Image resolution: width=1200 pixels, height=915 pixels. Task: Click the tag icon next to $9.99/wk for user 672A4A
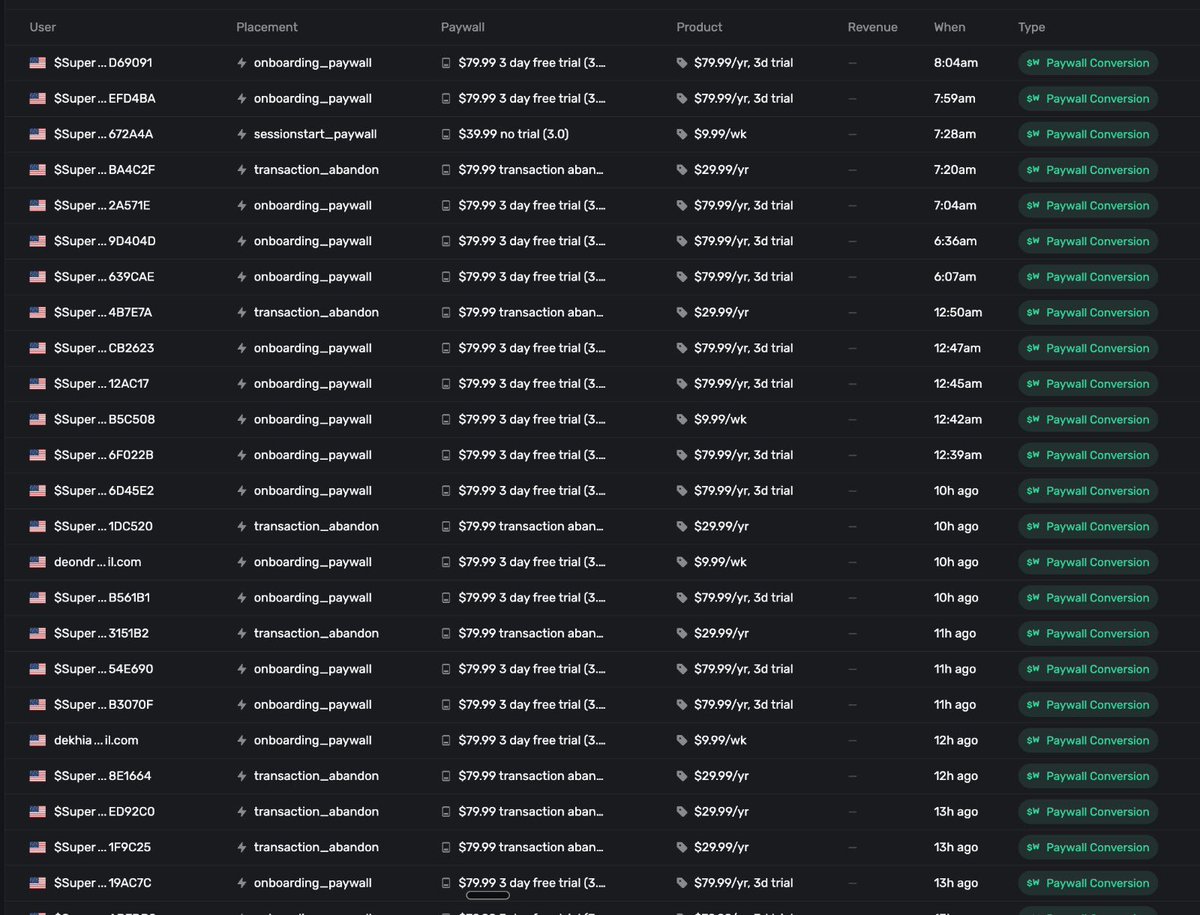684,133
